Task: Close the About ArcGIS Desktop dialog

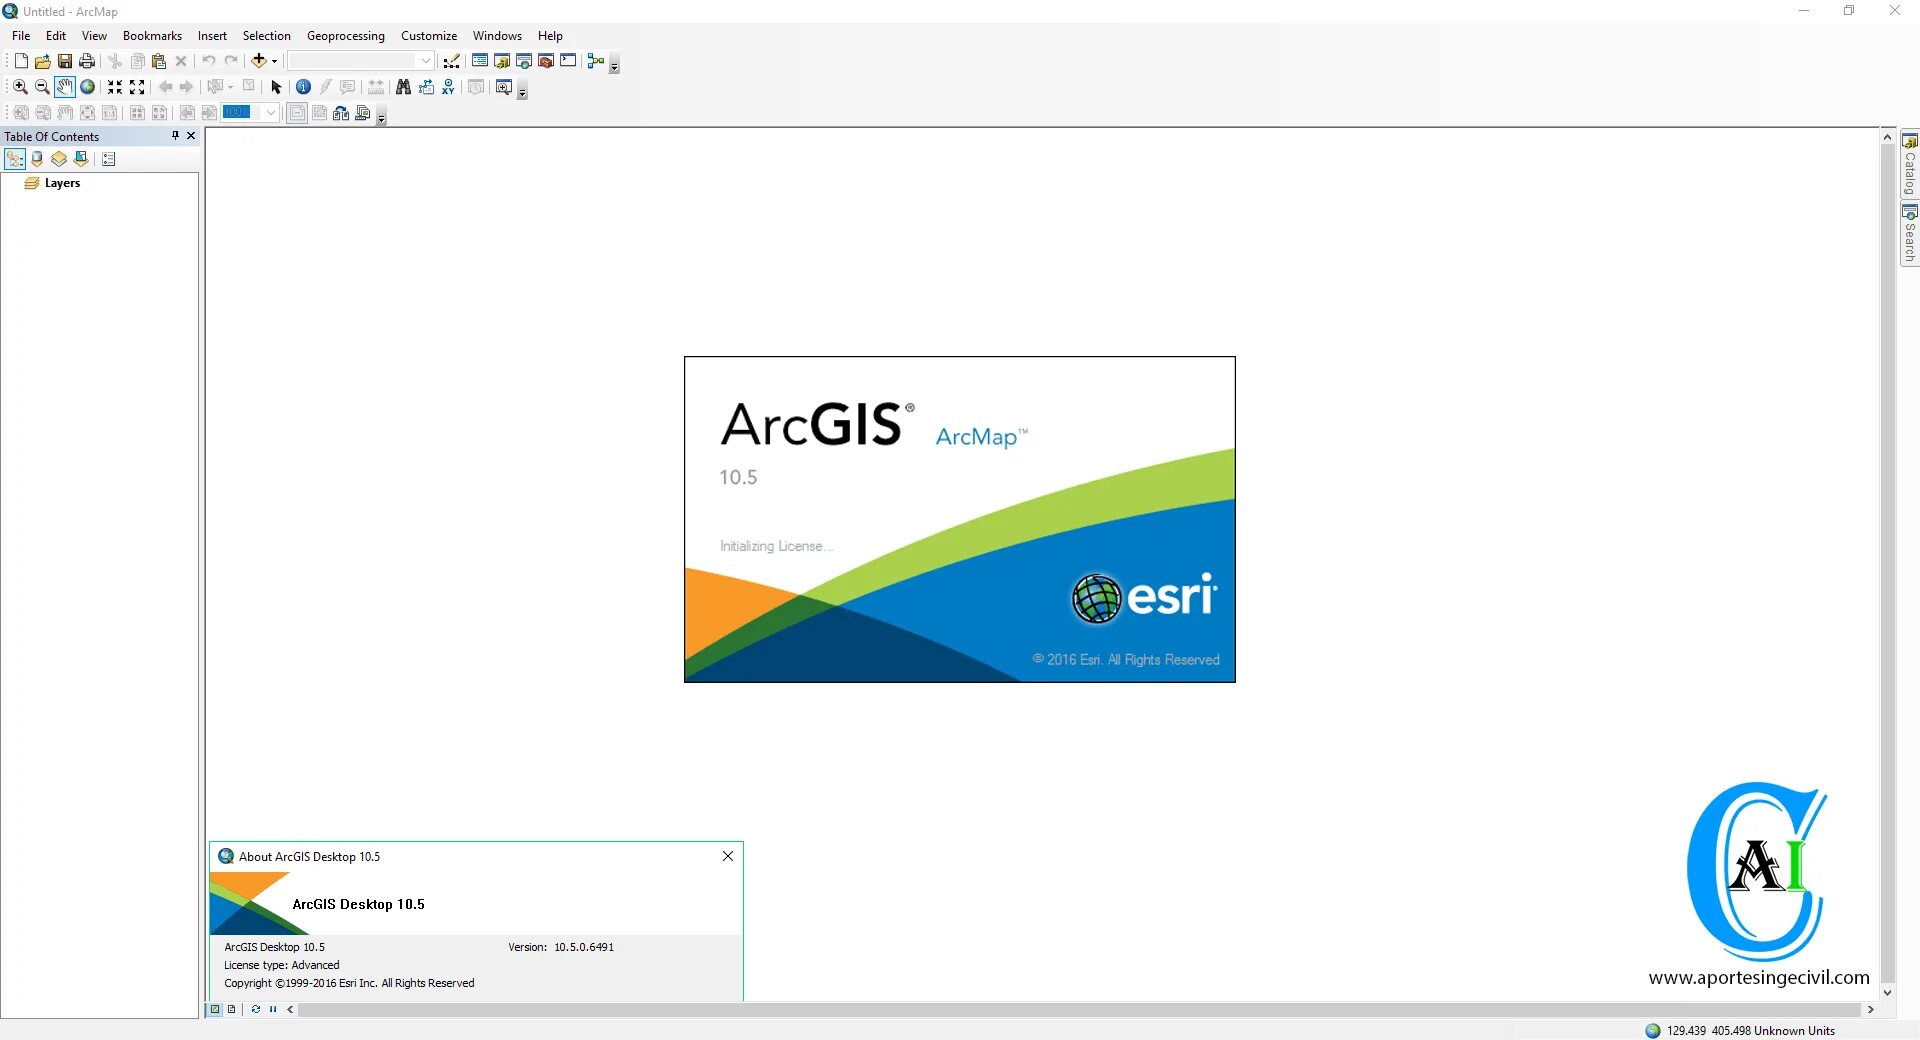Action: [728, 856]
